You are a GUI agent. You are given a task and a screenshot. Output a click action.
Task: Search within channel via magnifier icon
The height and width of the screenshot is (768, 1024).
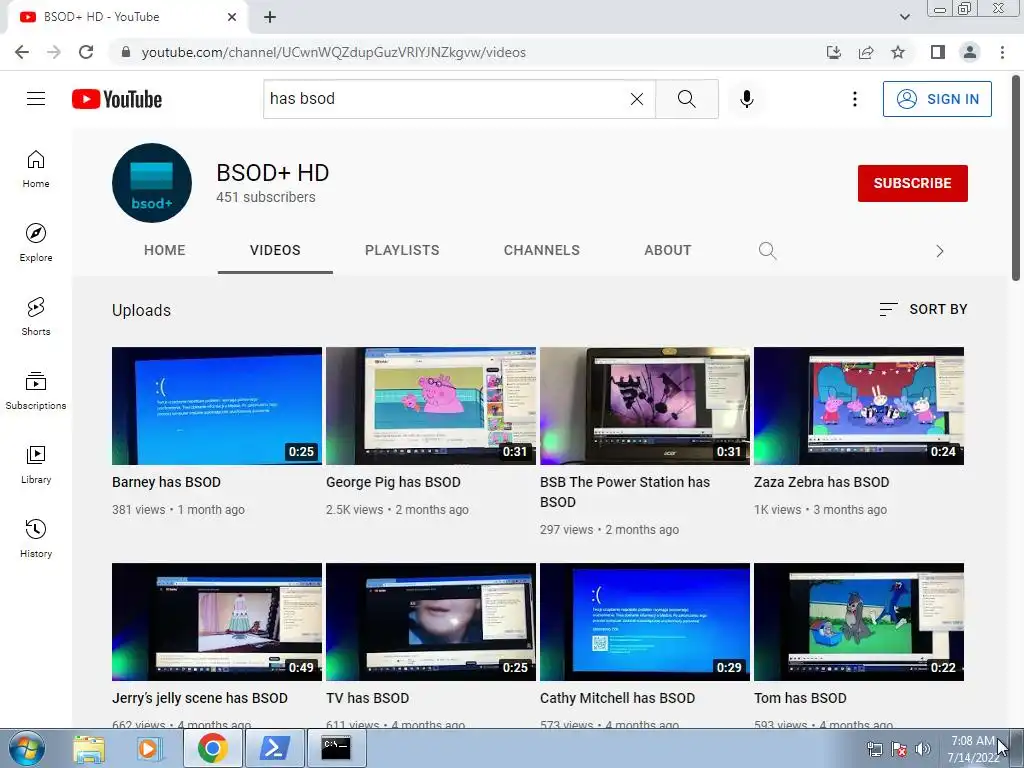click(767, 251)
